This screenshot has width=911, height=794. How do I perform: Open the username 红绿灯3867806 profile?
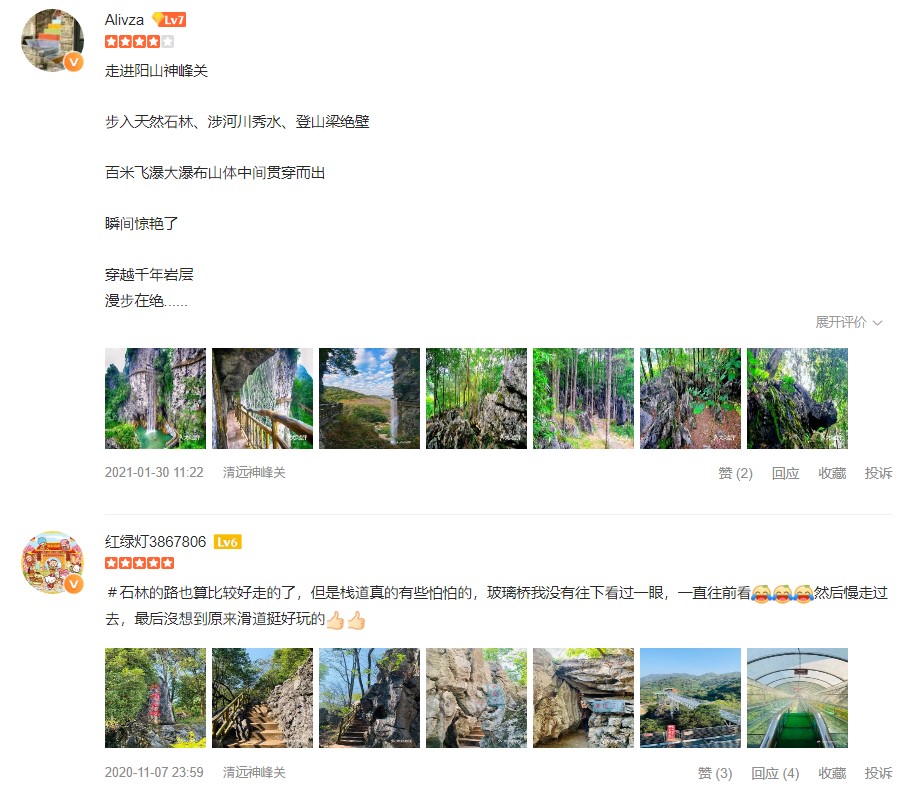[155, 542]
